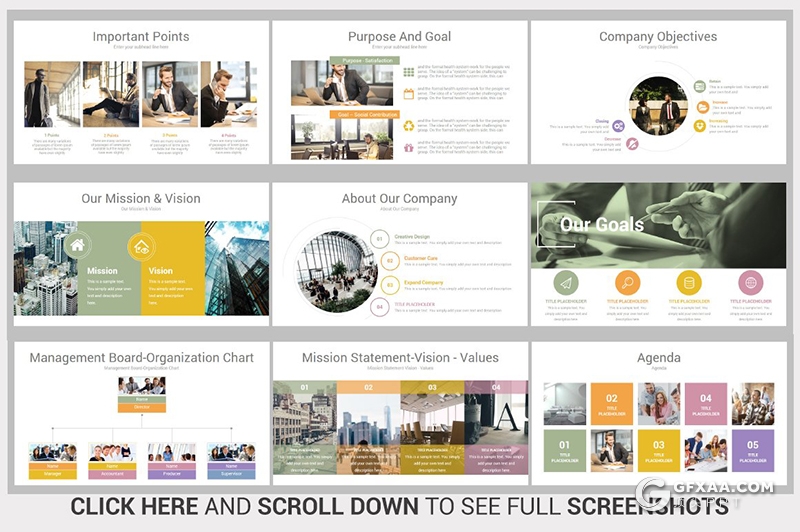Image resolution: width=800 pixels, height=532 pixels.
Task: Click the orange magnifier icon in Our Goals
Action: 627,283
